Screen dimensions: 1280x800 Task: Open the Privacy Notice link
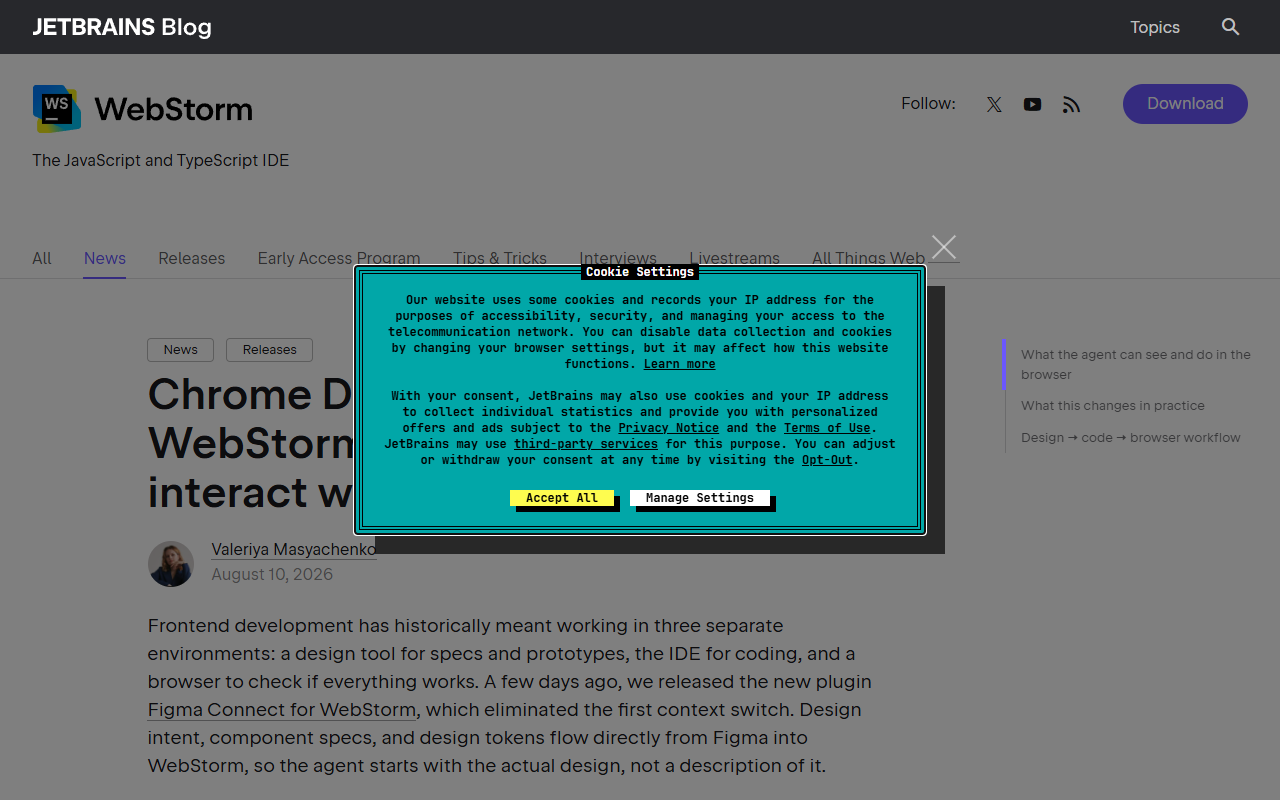tap(669, 428)
